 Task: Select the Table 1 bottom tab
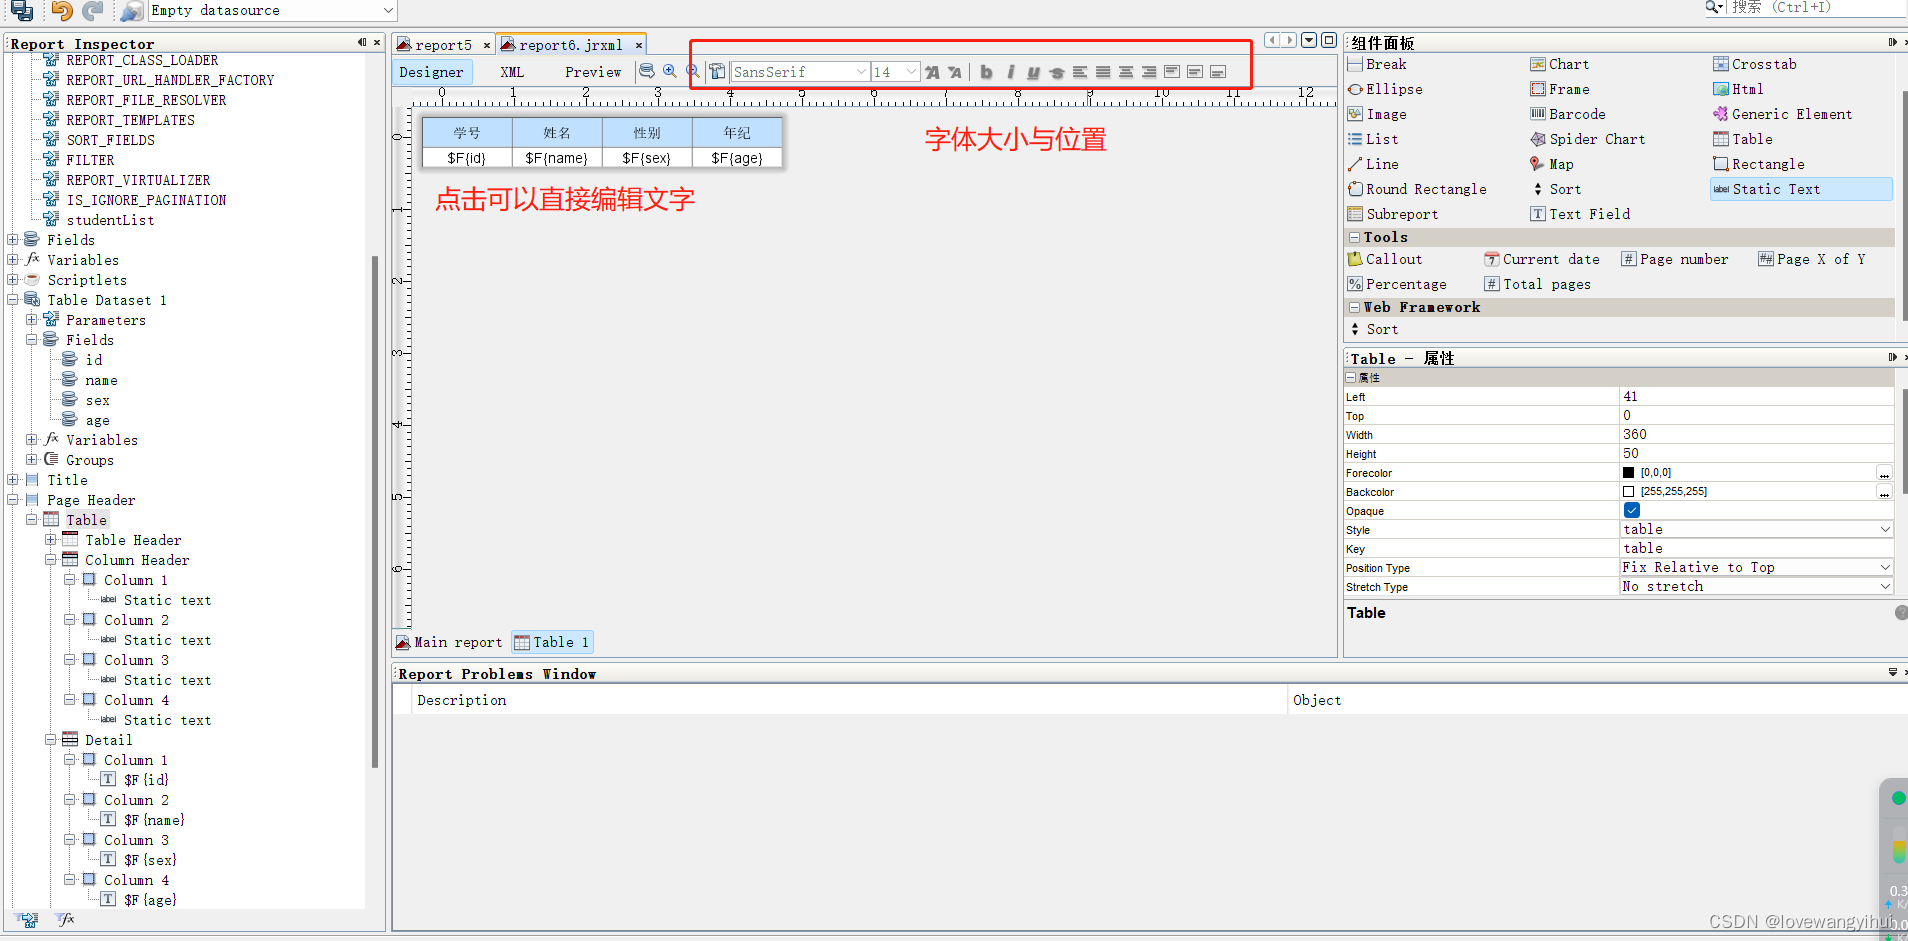point(553,642)
